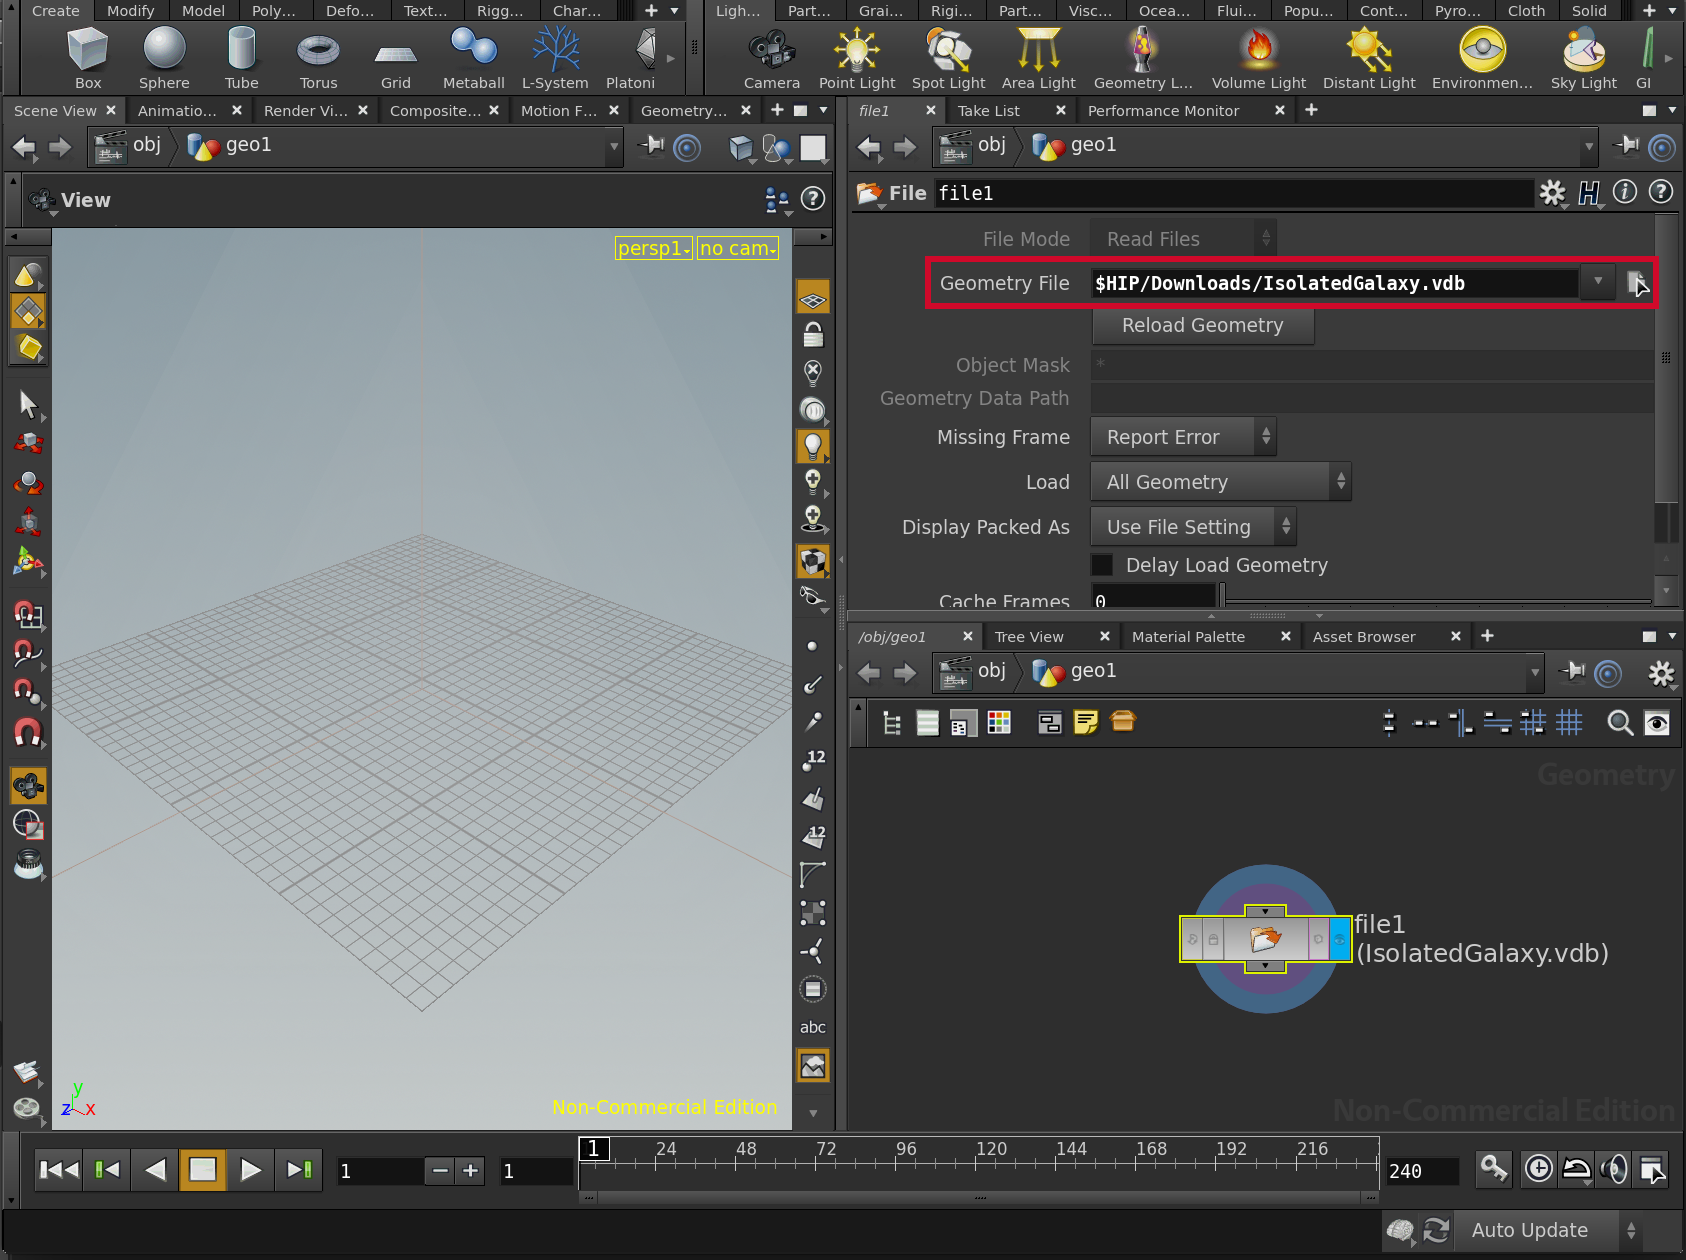Add sticky note in network editor

coord(1085,722)
